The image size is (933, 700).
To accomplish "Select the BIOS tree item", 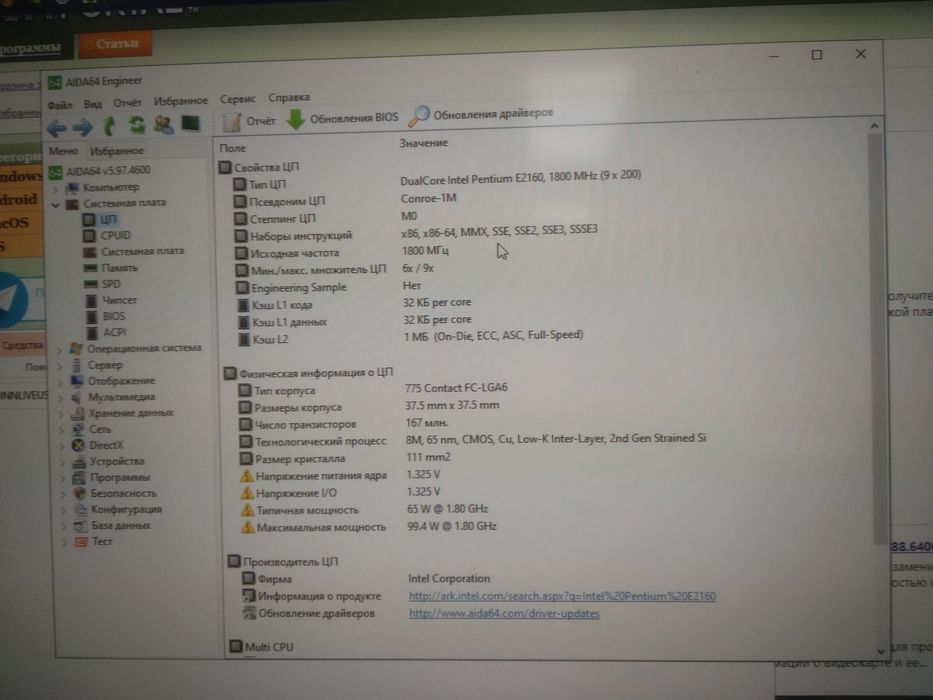I will coord(106,317).
